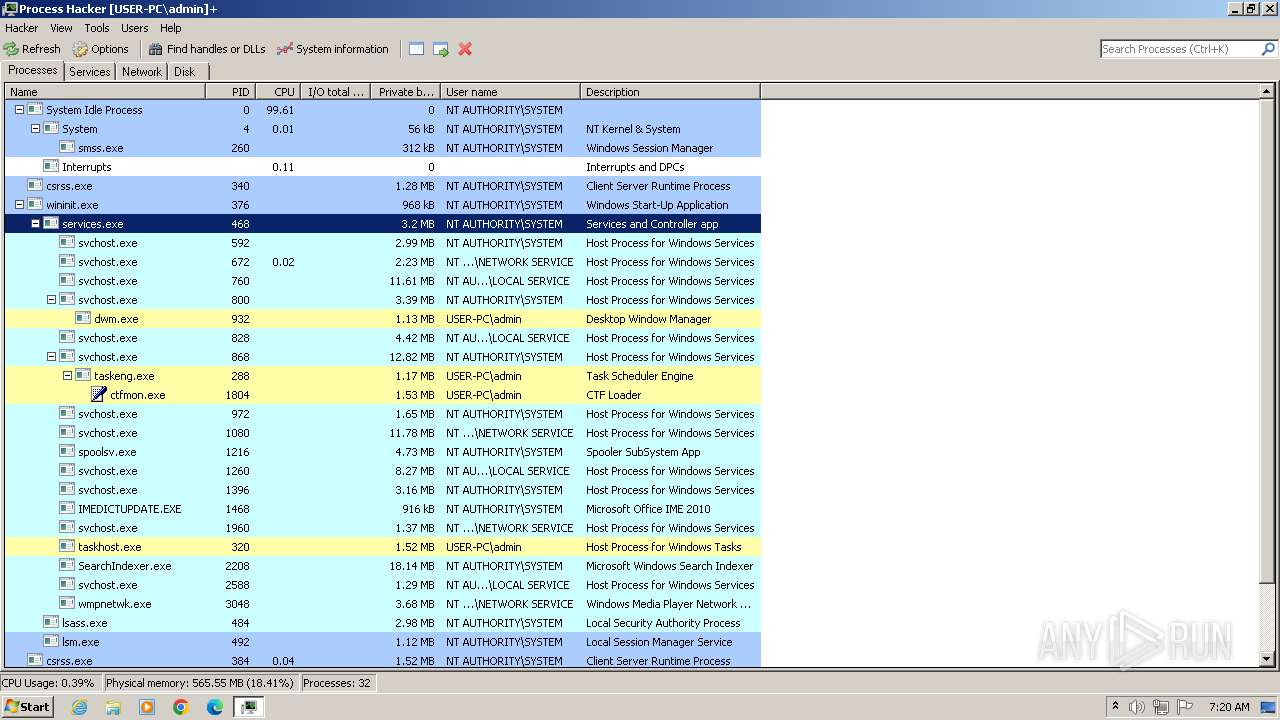
Task: Select the Interrupts row
Action: [383, 167]
